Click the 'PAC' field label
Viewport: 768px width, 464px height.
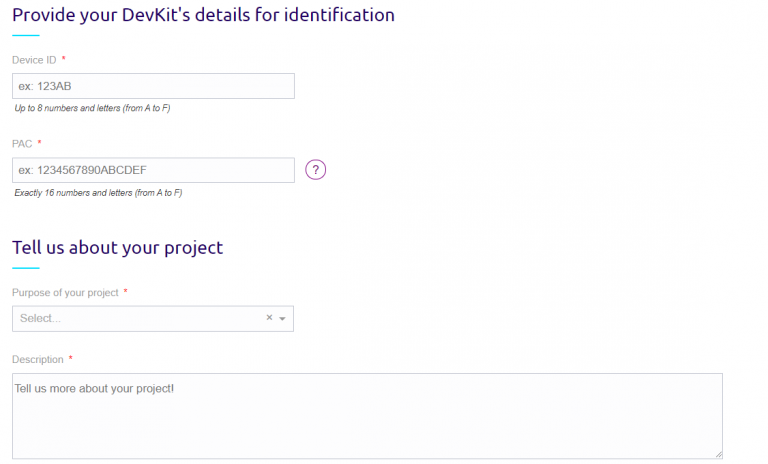coord(22,144)
